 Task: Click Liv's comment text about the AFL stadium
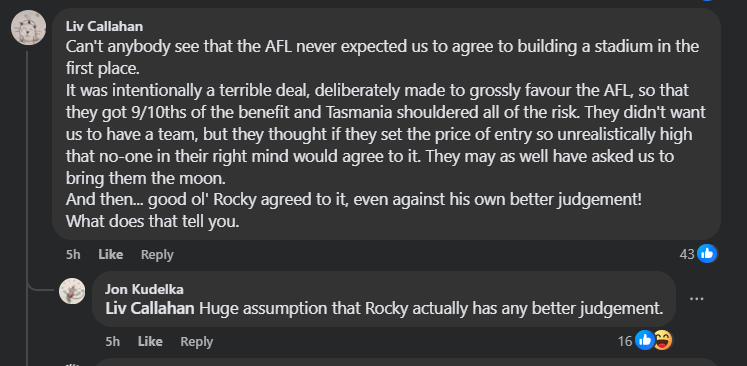[386, 134]
